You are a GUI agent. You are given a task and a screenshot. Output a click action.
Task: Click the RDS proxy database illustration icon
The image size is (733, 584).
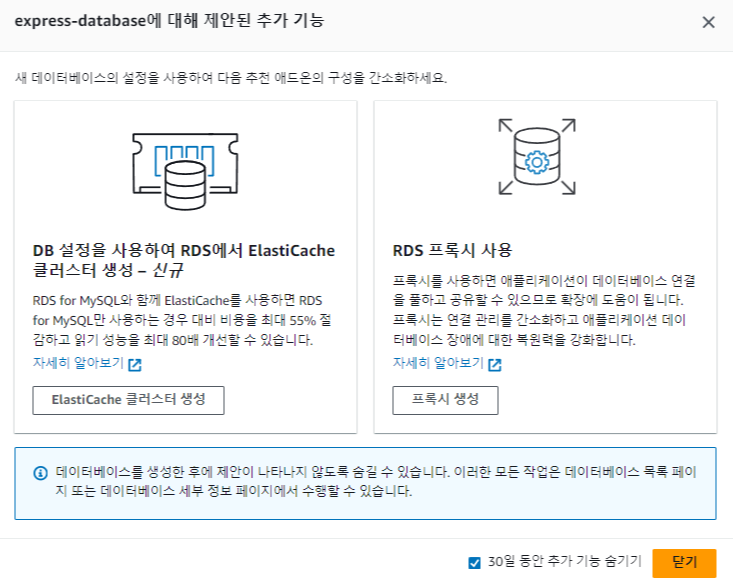pyautogui.click(x=537, y=157)
